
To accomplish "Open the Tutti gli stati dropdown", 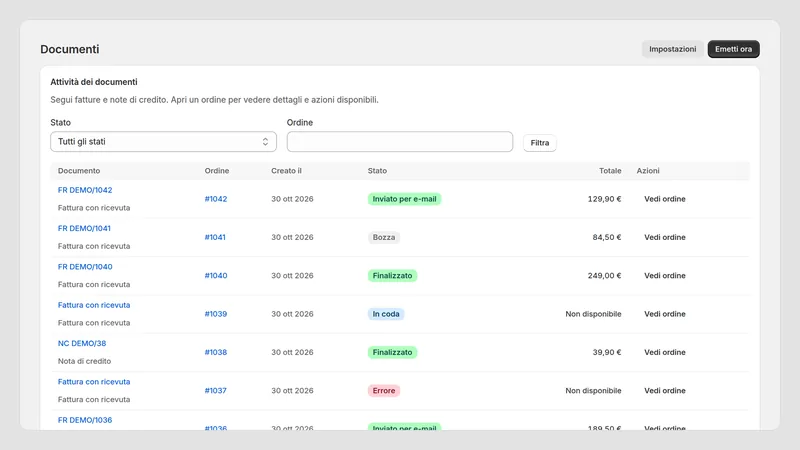I will click(x=163, y=142).
